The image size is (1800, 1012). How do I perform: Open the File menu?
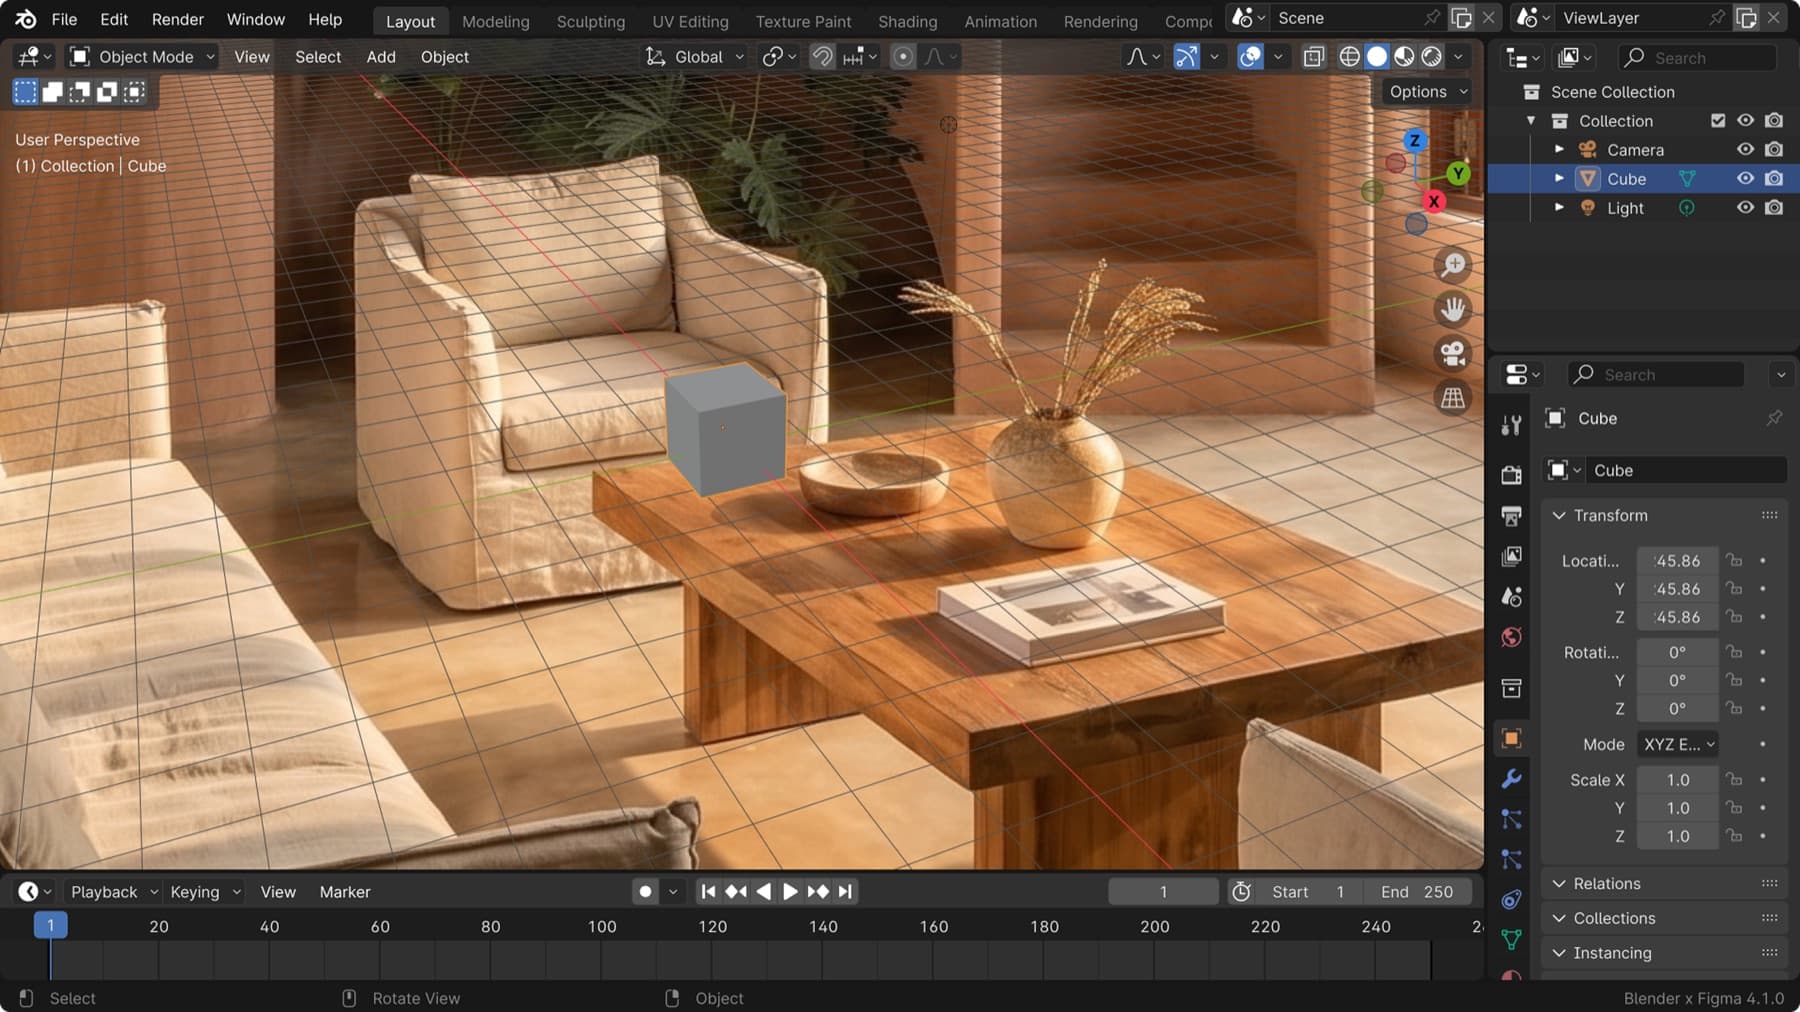click(x=64, y=20)
